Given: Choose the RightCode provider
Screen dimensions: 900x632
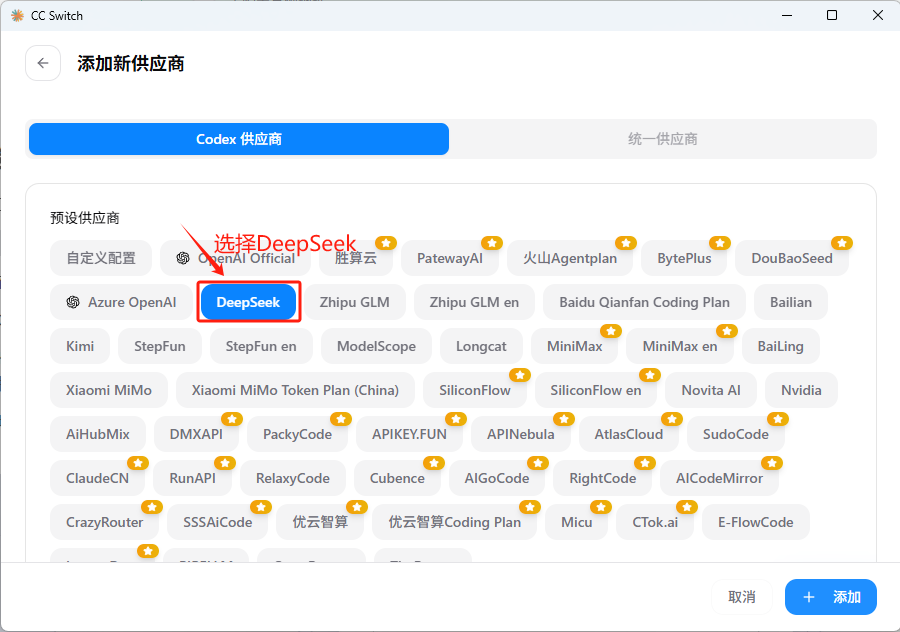Looking at the screenshot, I should pyautogui.click(x=602, y=478).
